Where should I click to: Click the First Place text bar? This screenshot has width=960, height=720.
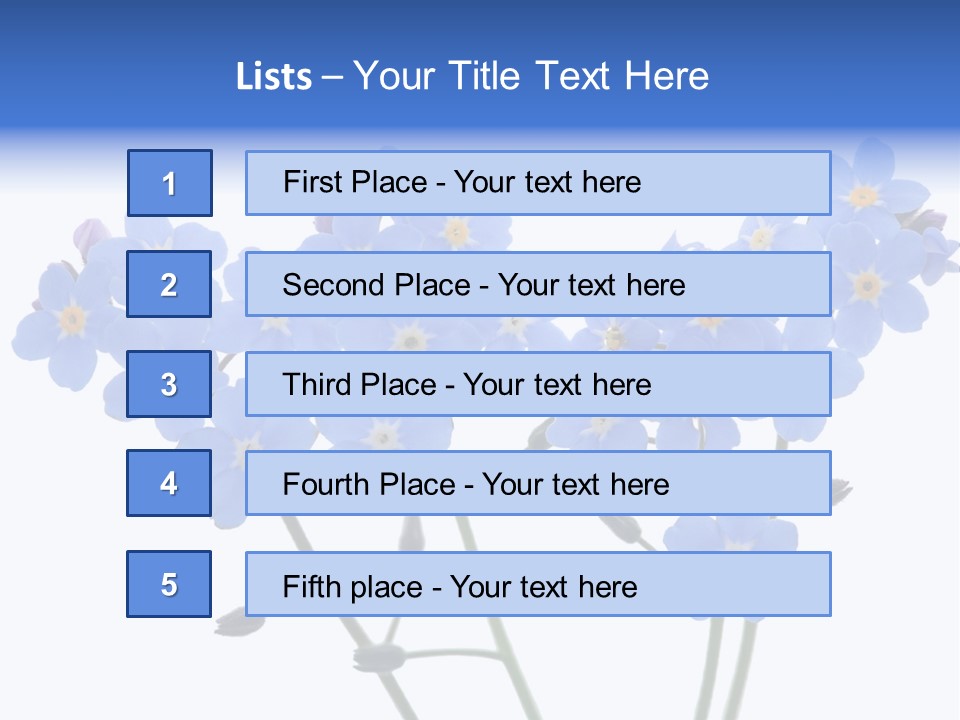[x=538, y=183]
